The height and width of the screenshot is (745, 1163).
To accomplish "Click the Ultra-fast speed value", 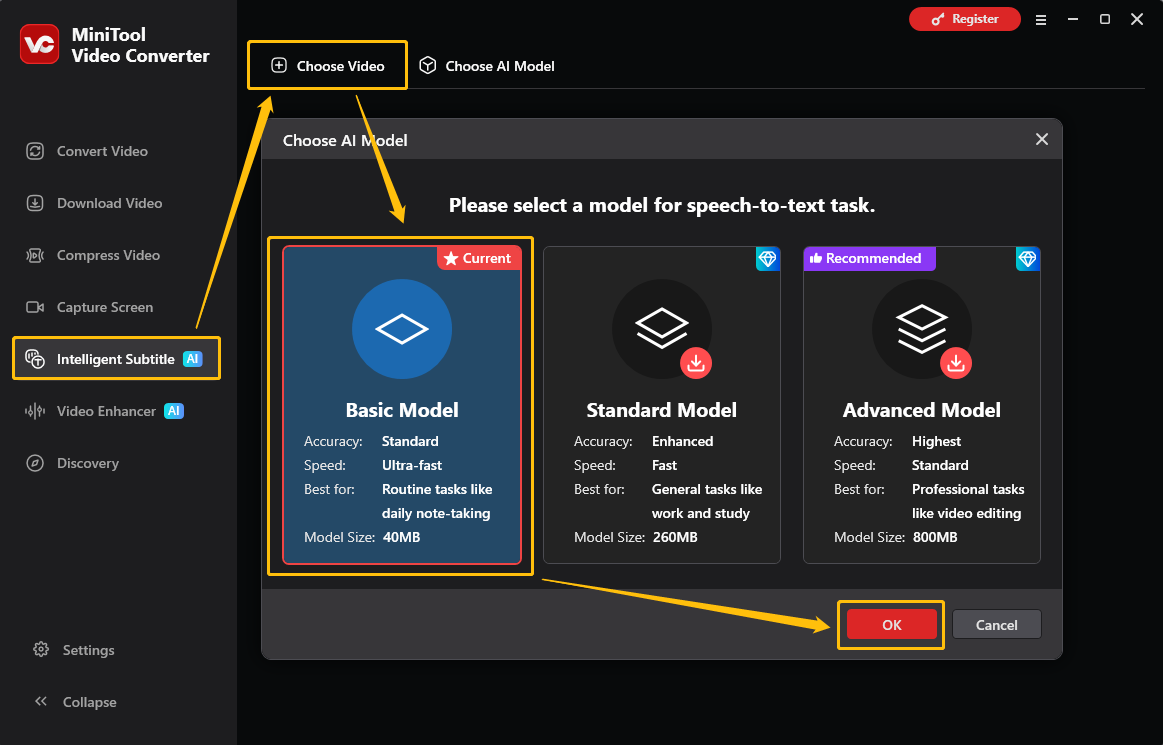I will (412, 465).
